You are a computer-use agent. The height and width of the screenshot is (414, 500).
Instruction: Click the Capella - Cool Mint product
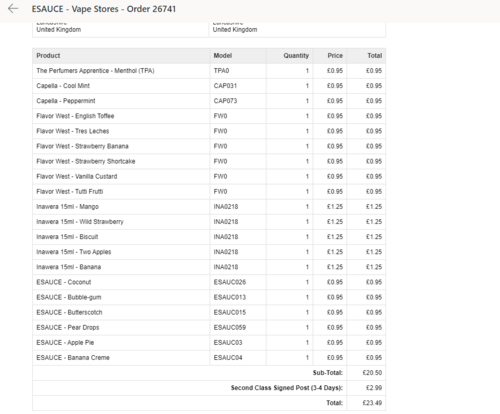point(63,86)
